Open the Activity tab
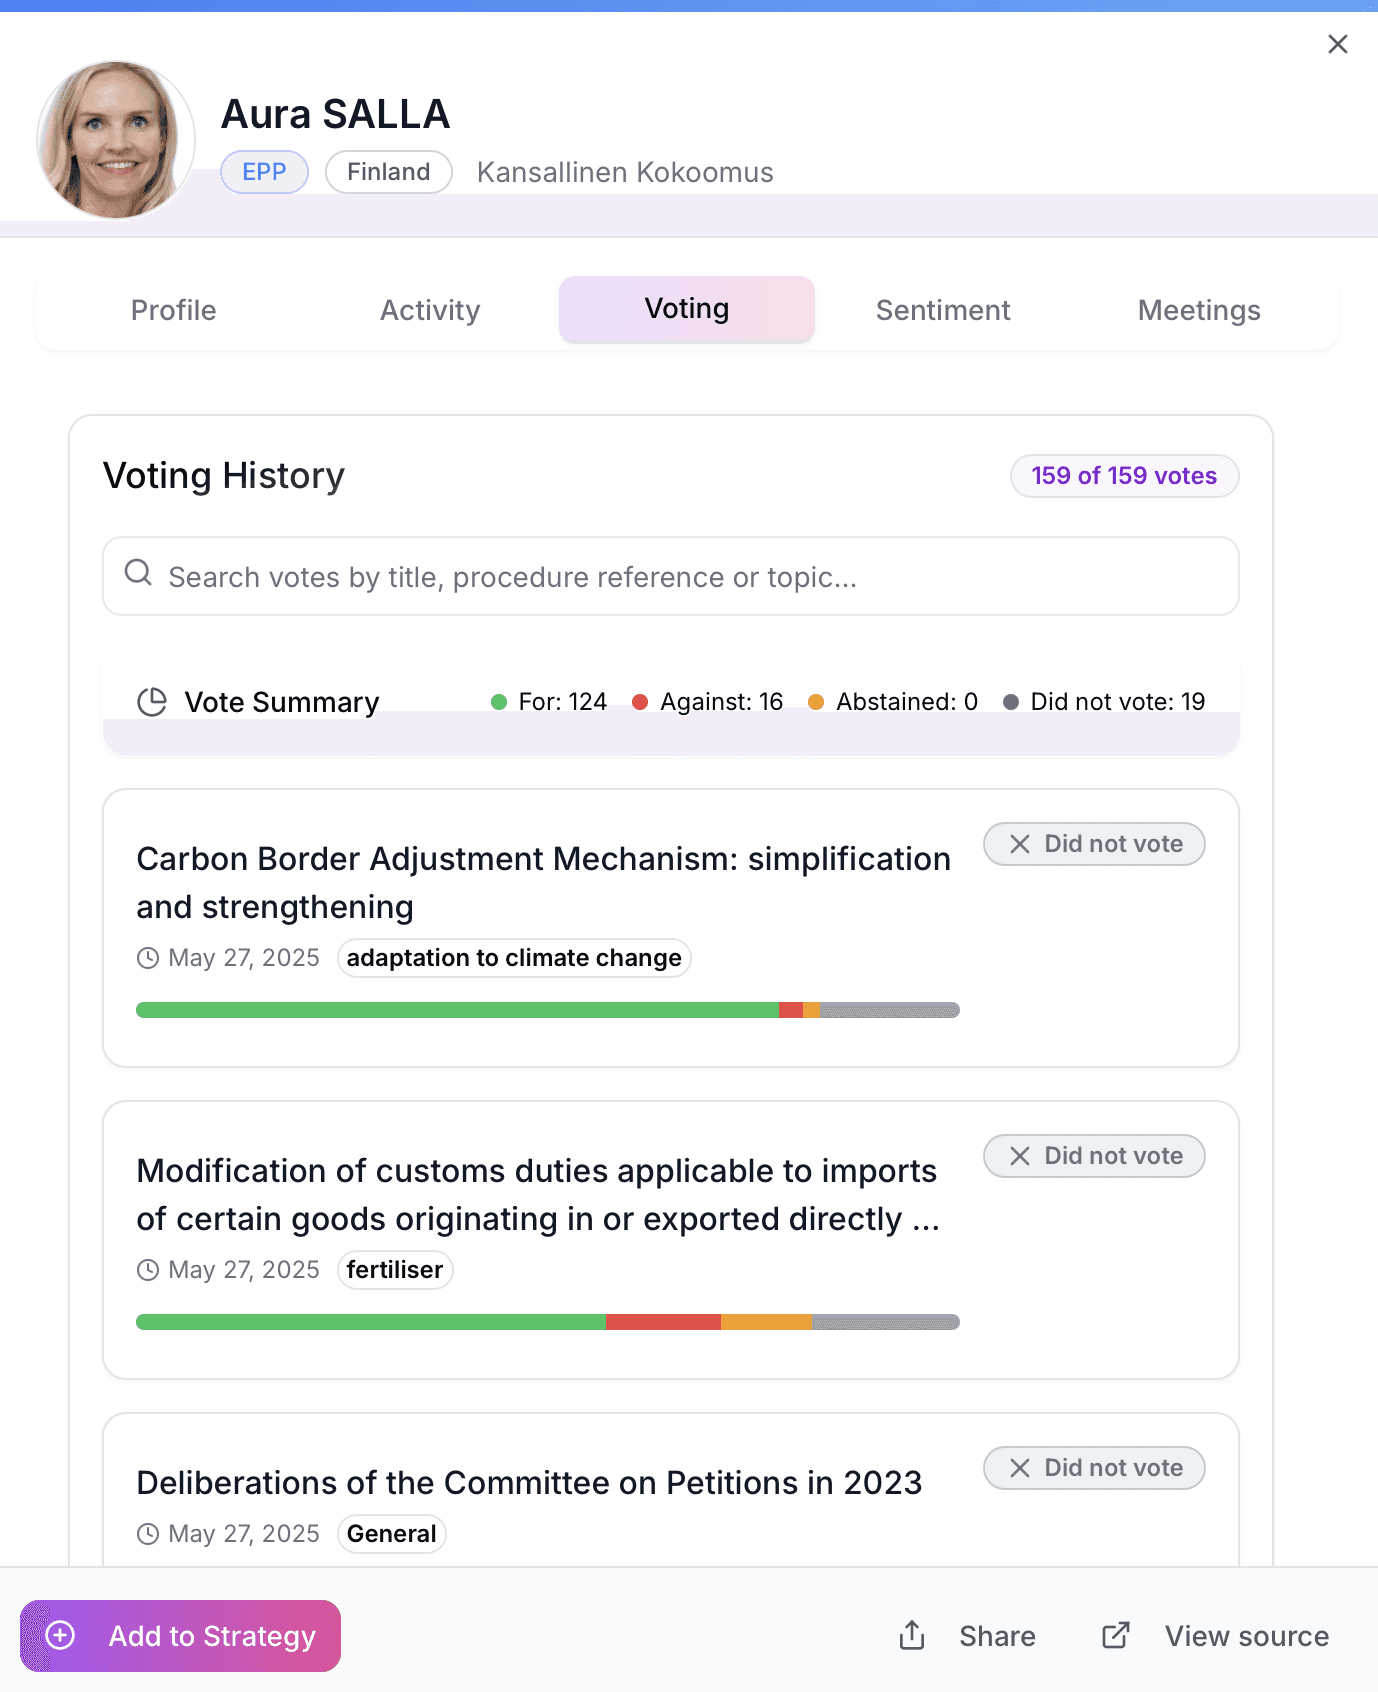Image resolution: width=1378 pixels, height=1692 pixels. tap(430, 310)
